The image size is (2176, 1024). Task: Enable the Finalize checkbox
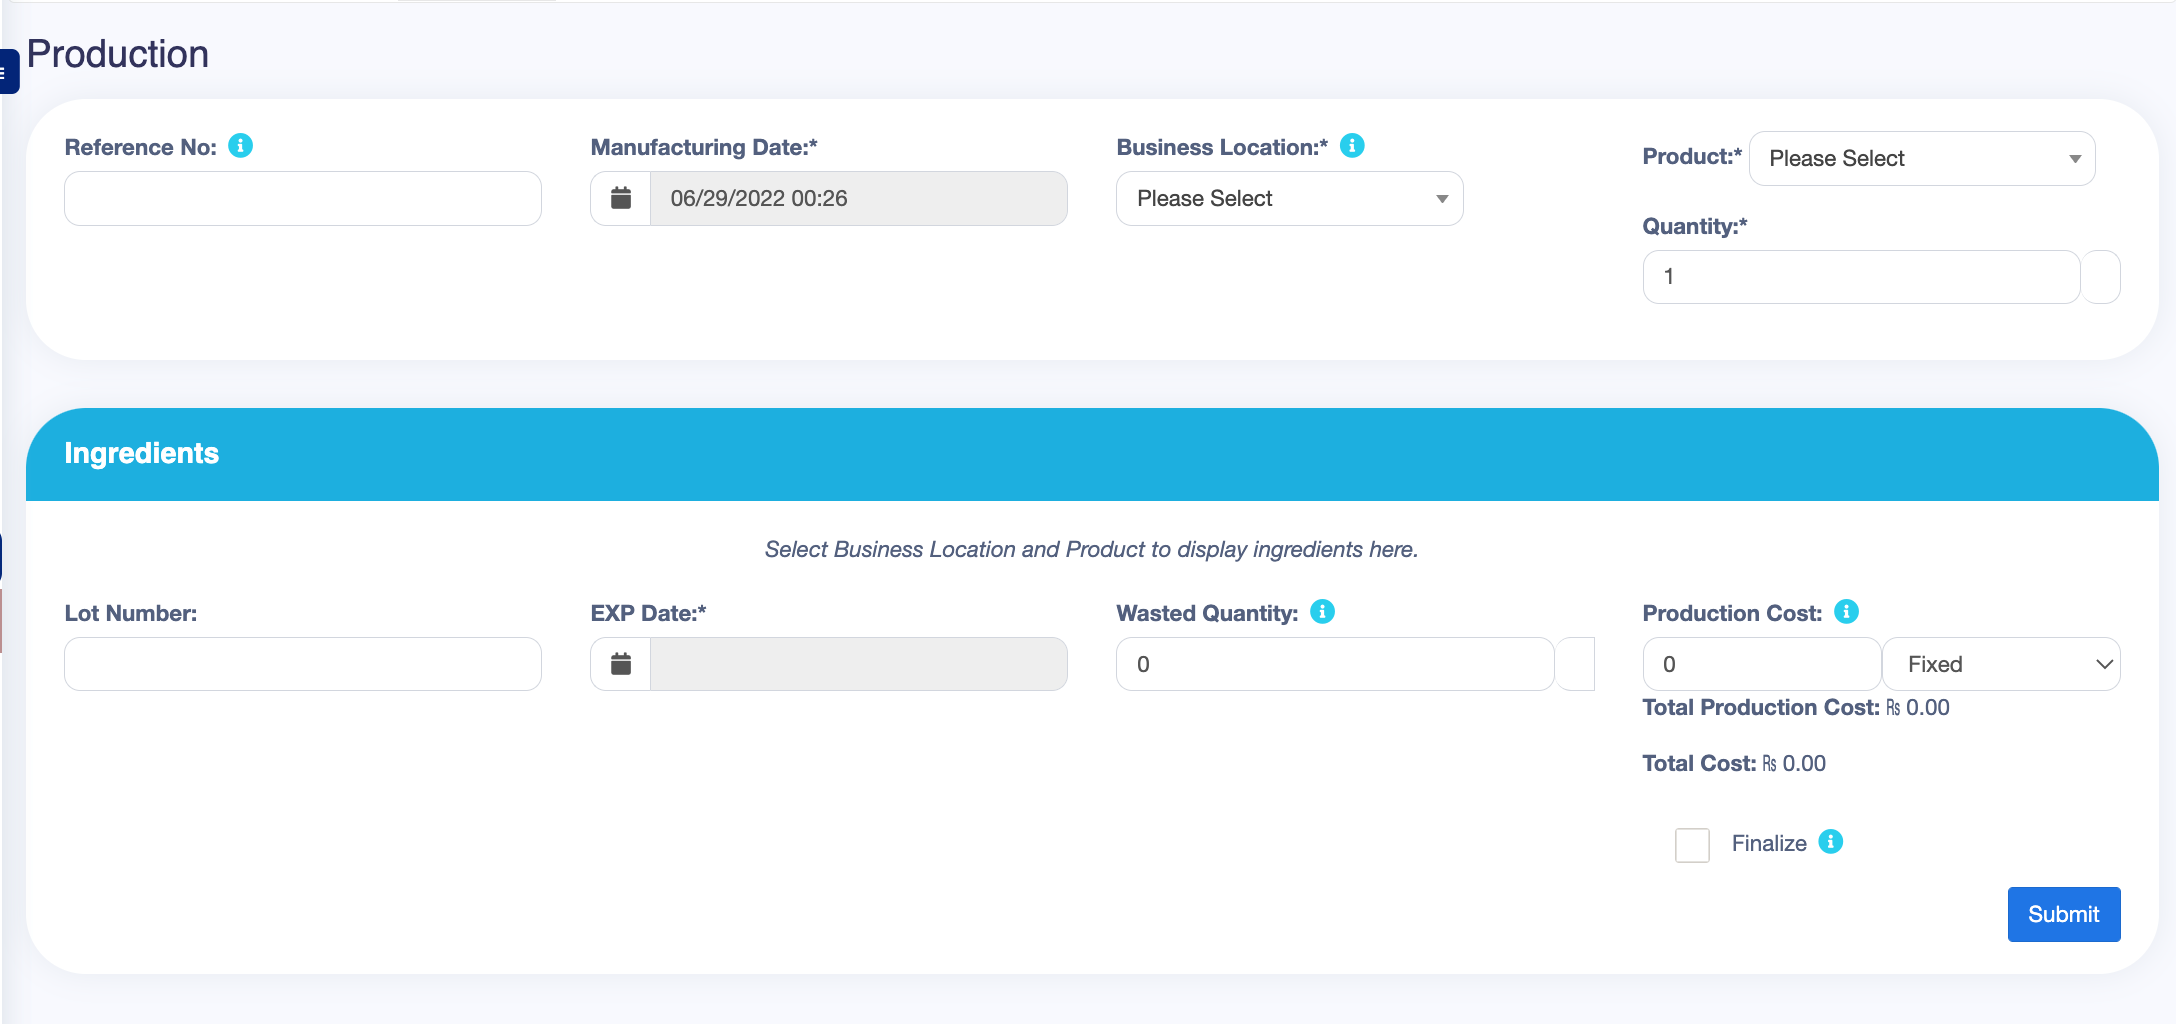tap(1692, 845)
